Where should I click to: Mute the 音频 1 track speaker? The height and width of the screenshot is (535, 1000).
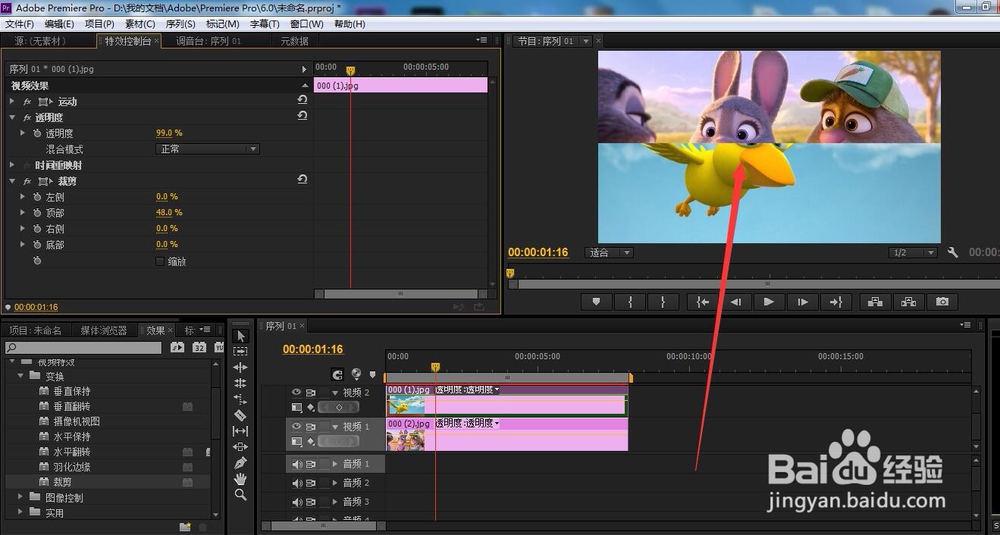[297, 464]
